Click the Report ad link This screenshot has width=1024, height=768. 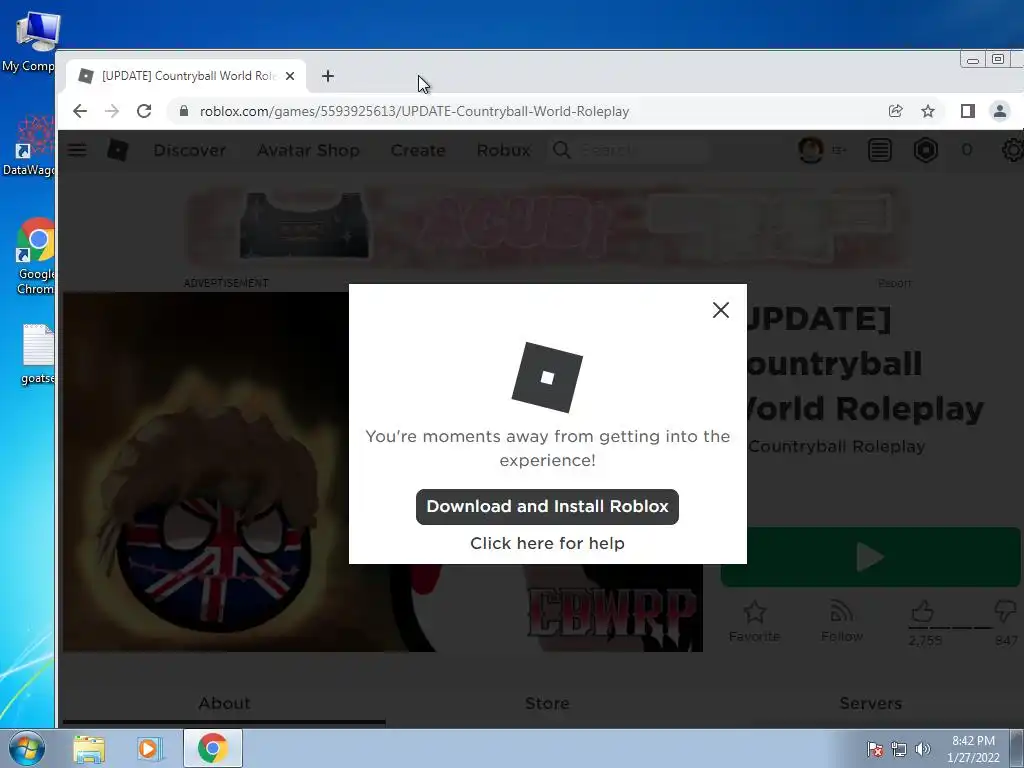895,283
